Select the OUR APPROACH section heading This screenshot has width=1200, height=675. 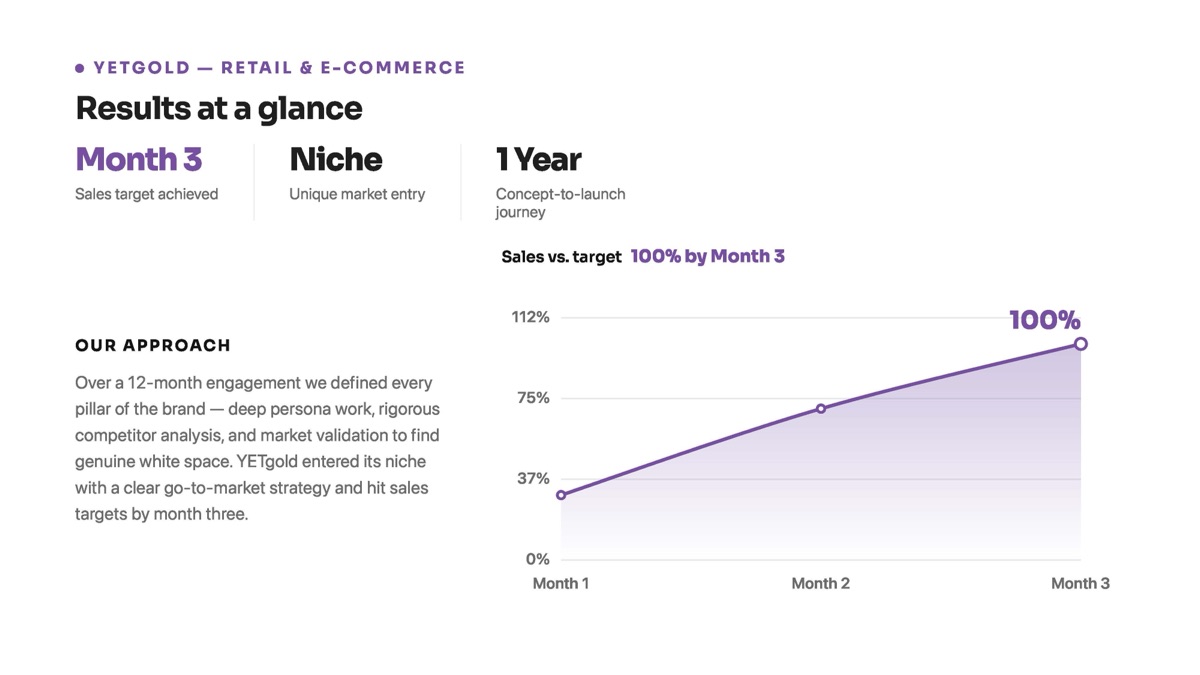153,345
